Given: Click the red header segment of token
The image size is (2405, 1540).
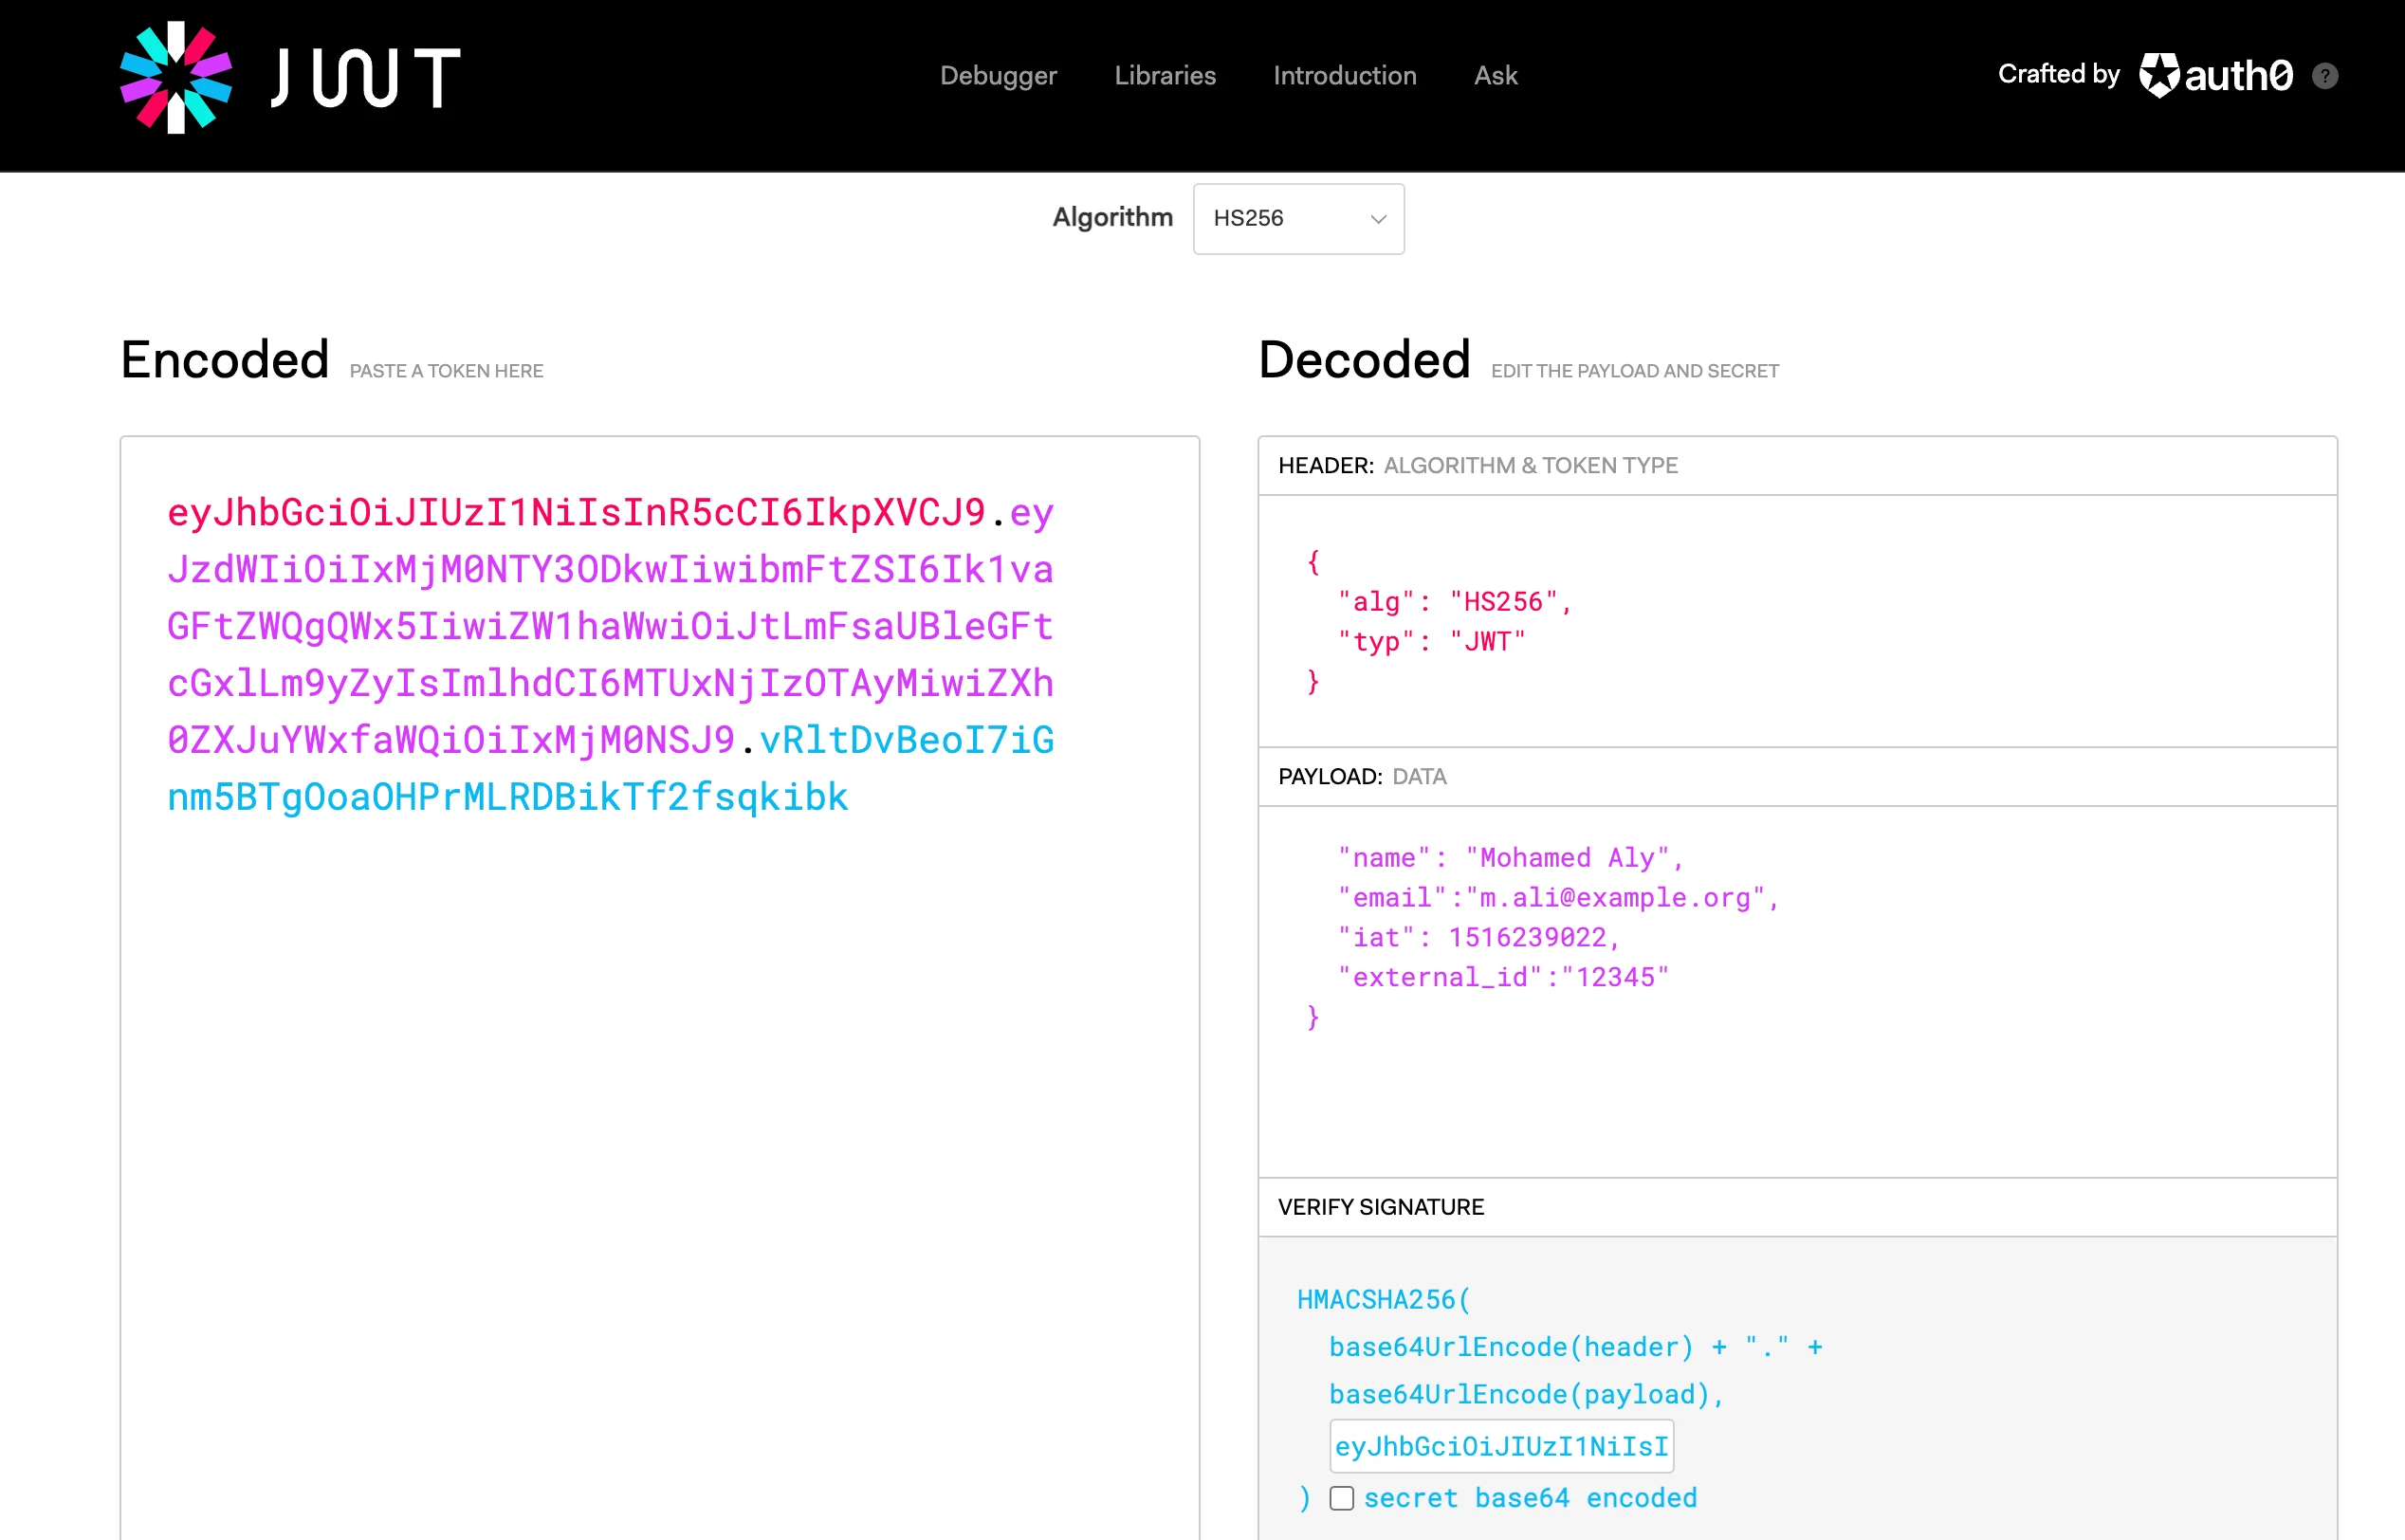Looking at the screenshot, I should pos(575,512).
